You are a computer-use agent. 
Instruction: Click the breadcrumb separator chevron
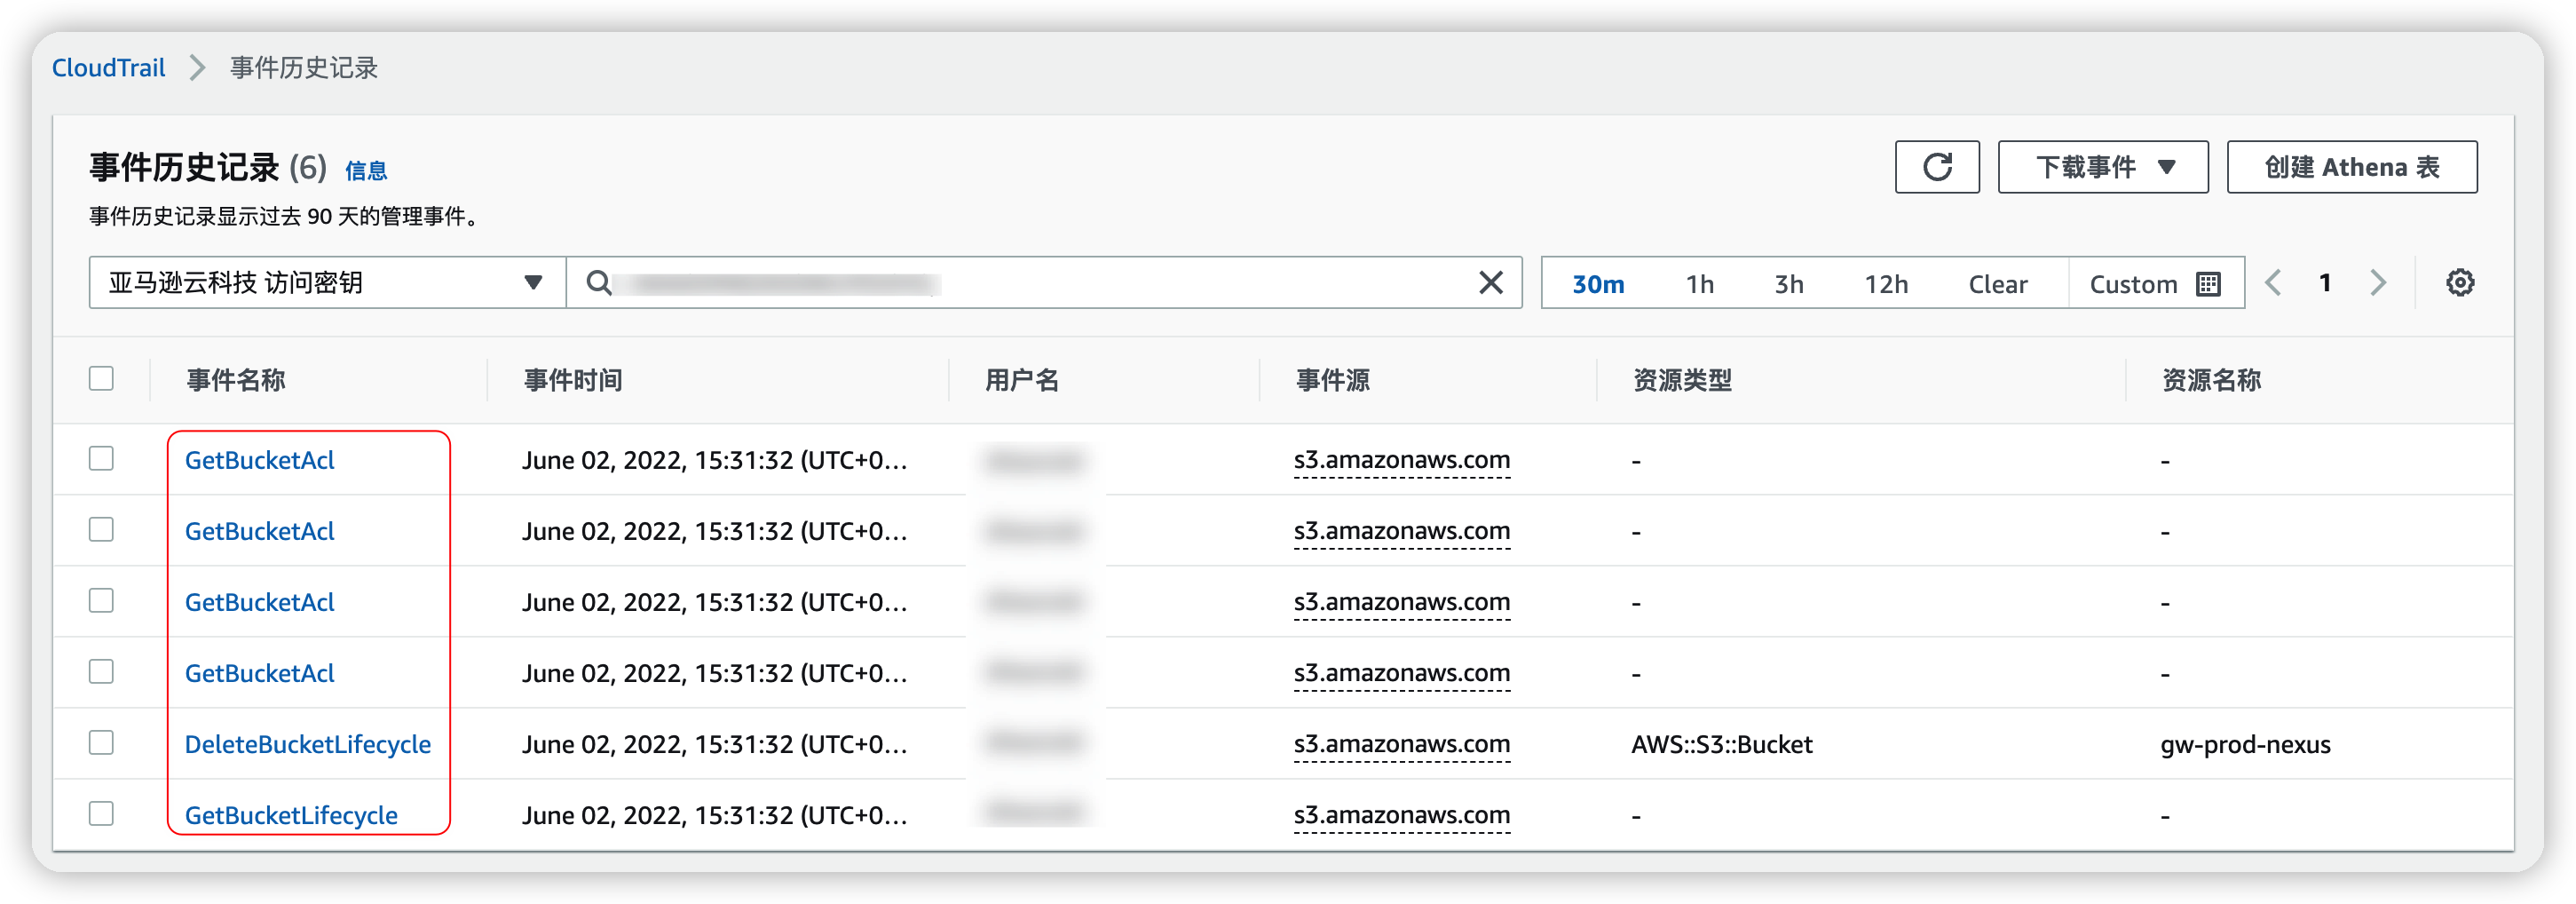(197, 68)
